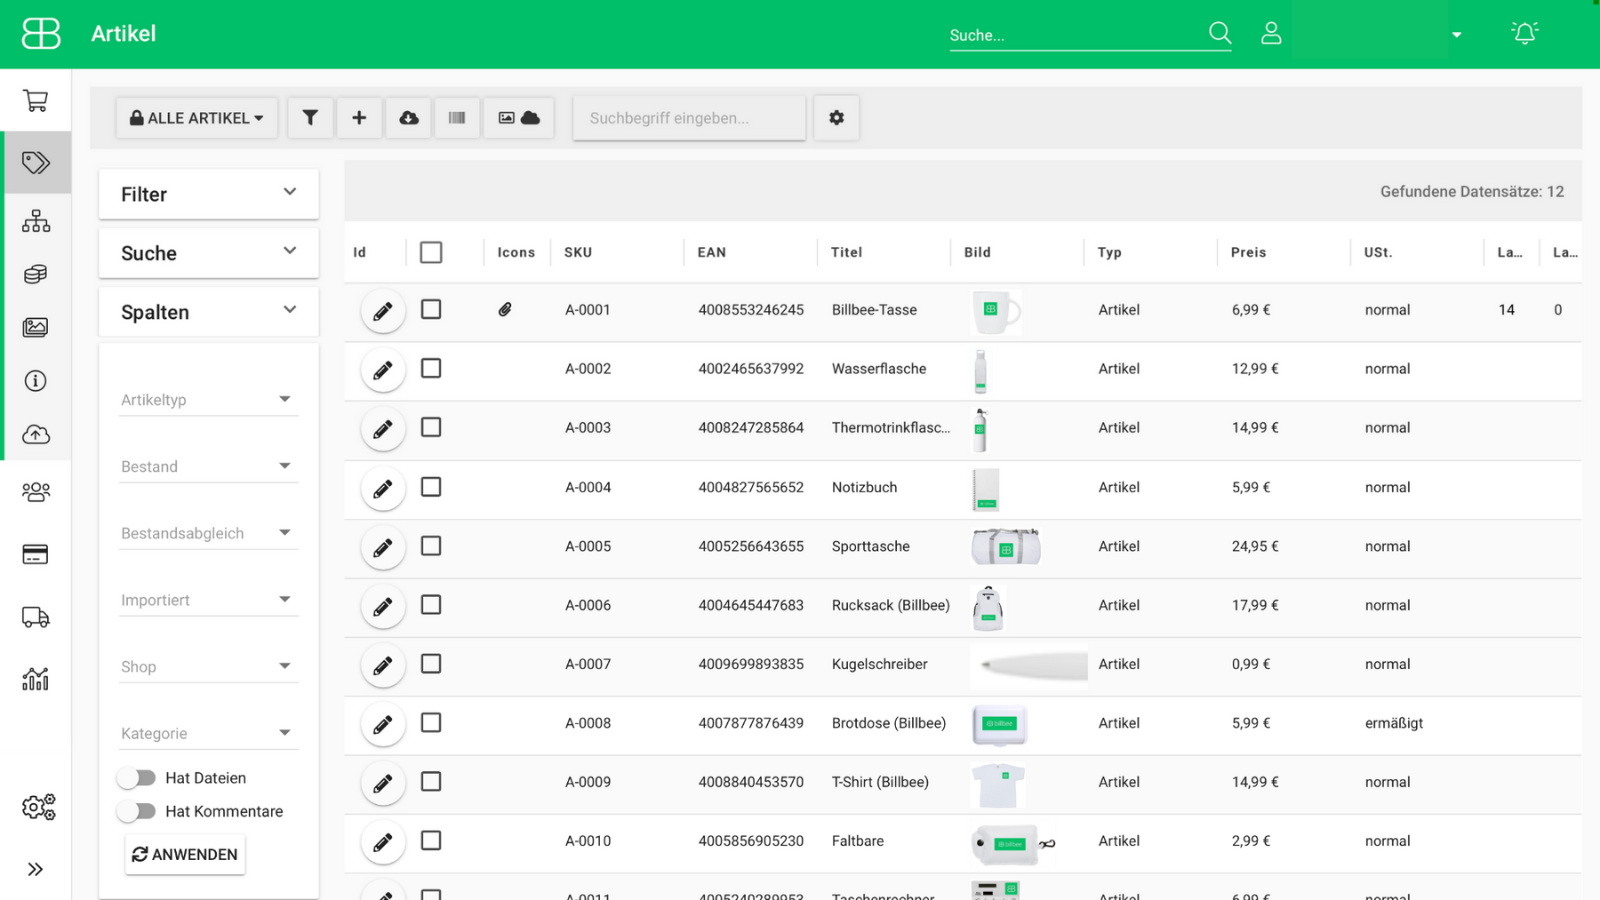Open the shopping cart sidebar icon
Image resolution: width=1600 pixels, height=900 pixels.
coord(36,100)
